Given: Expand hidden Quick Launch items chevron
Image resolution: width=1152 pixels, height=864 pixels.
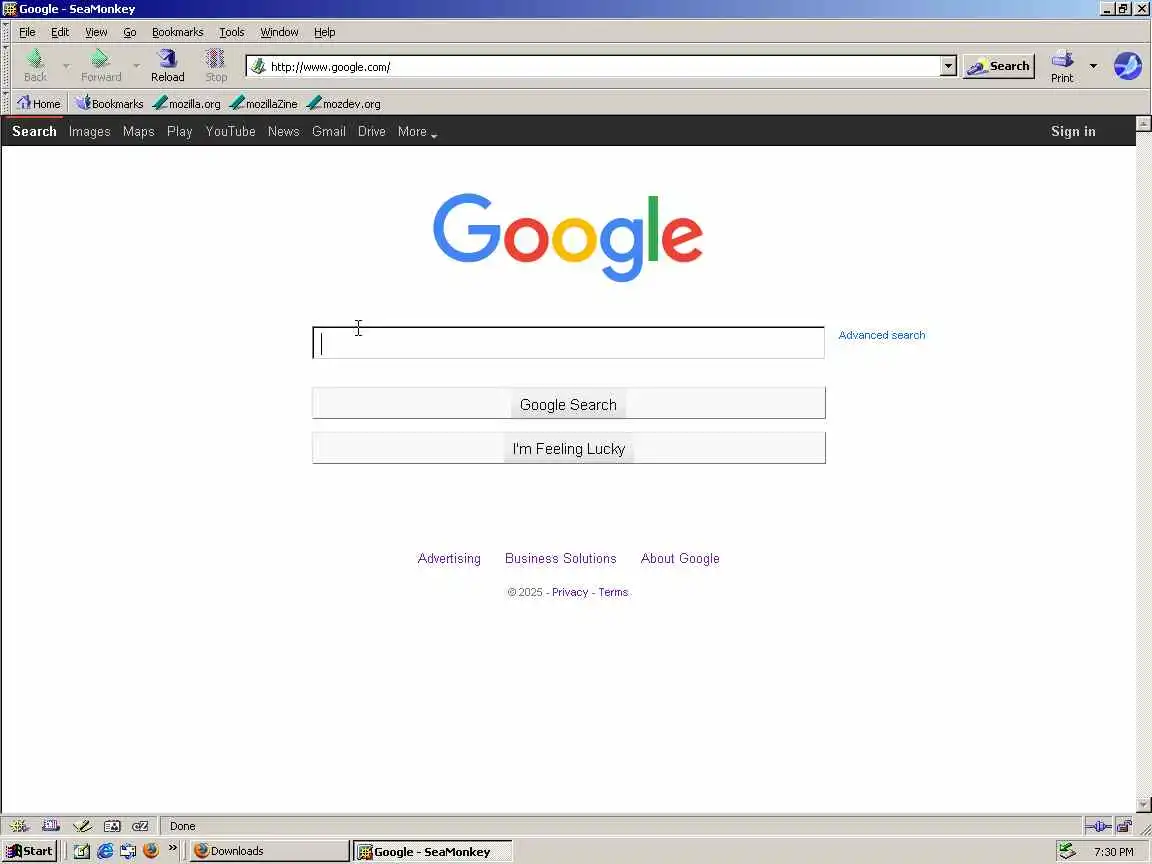Looking at the screenshot, I should tap(173, 848).
